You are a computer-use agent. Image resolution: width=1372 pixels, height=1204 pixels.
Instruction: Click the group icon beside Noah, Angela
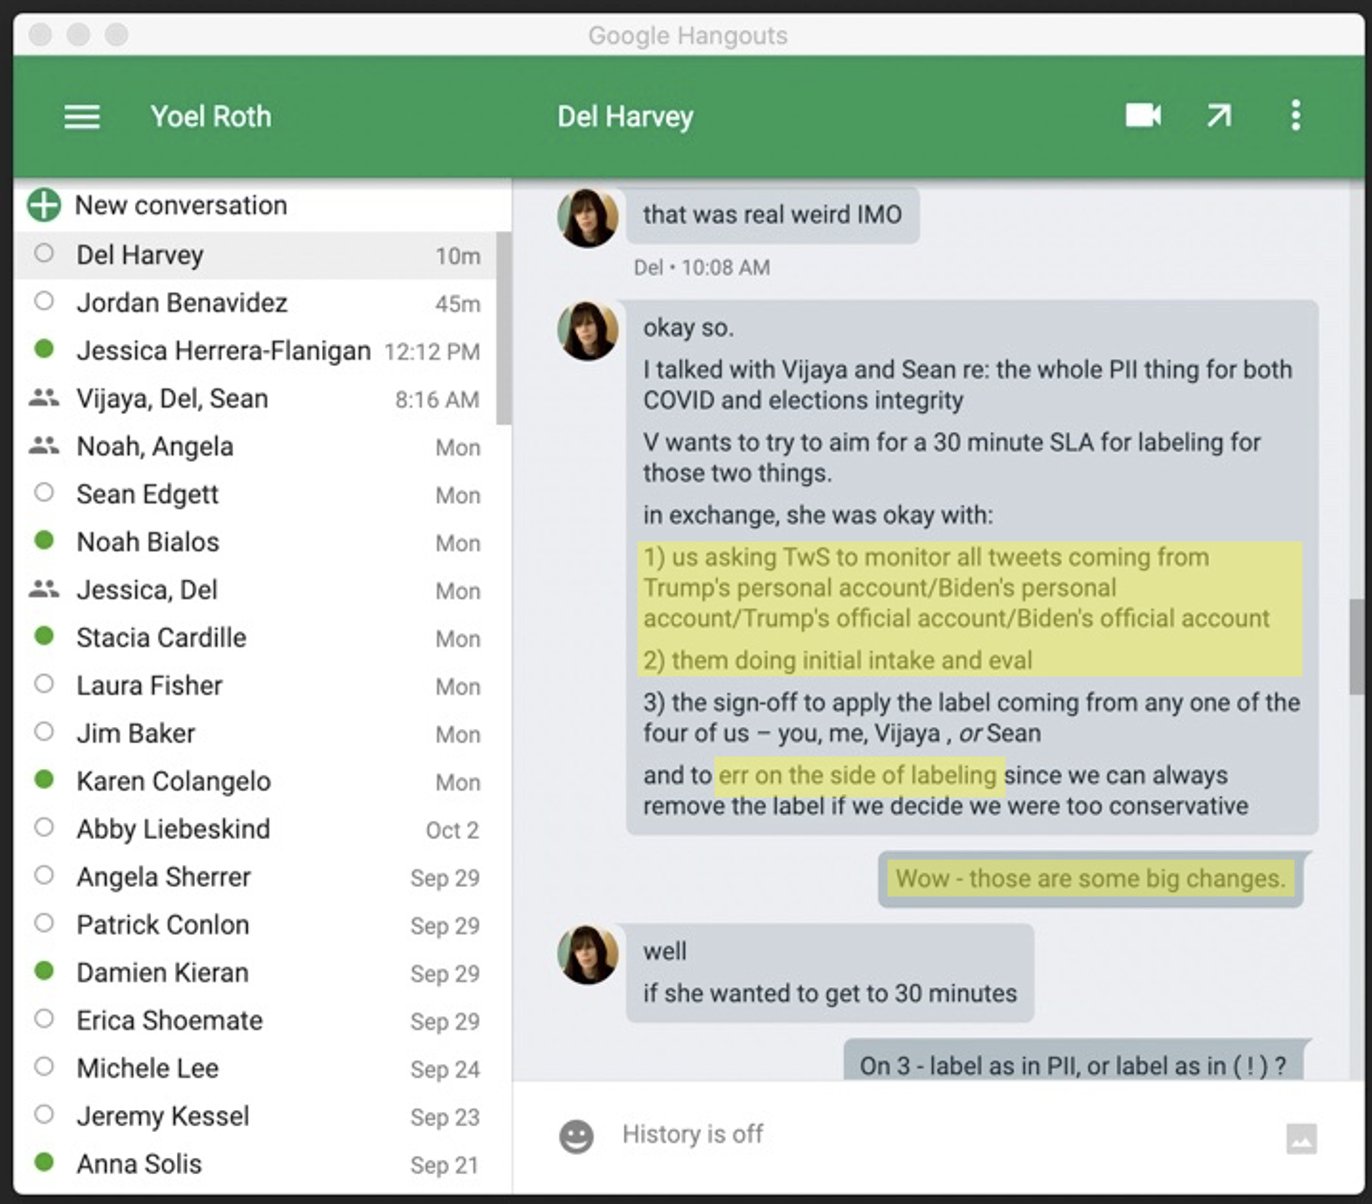click(43, 446)
